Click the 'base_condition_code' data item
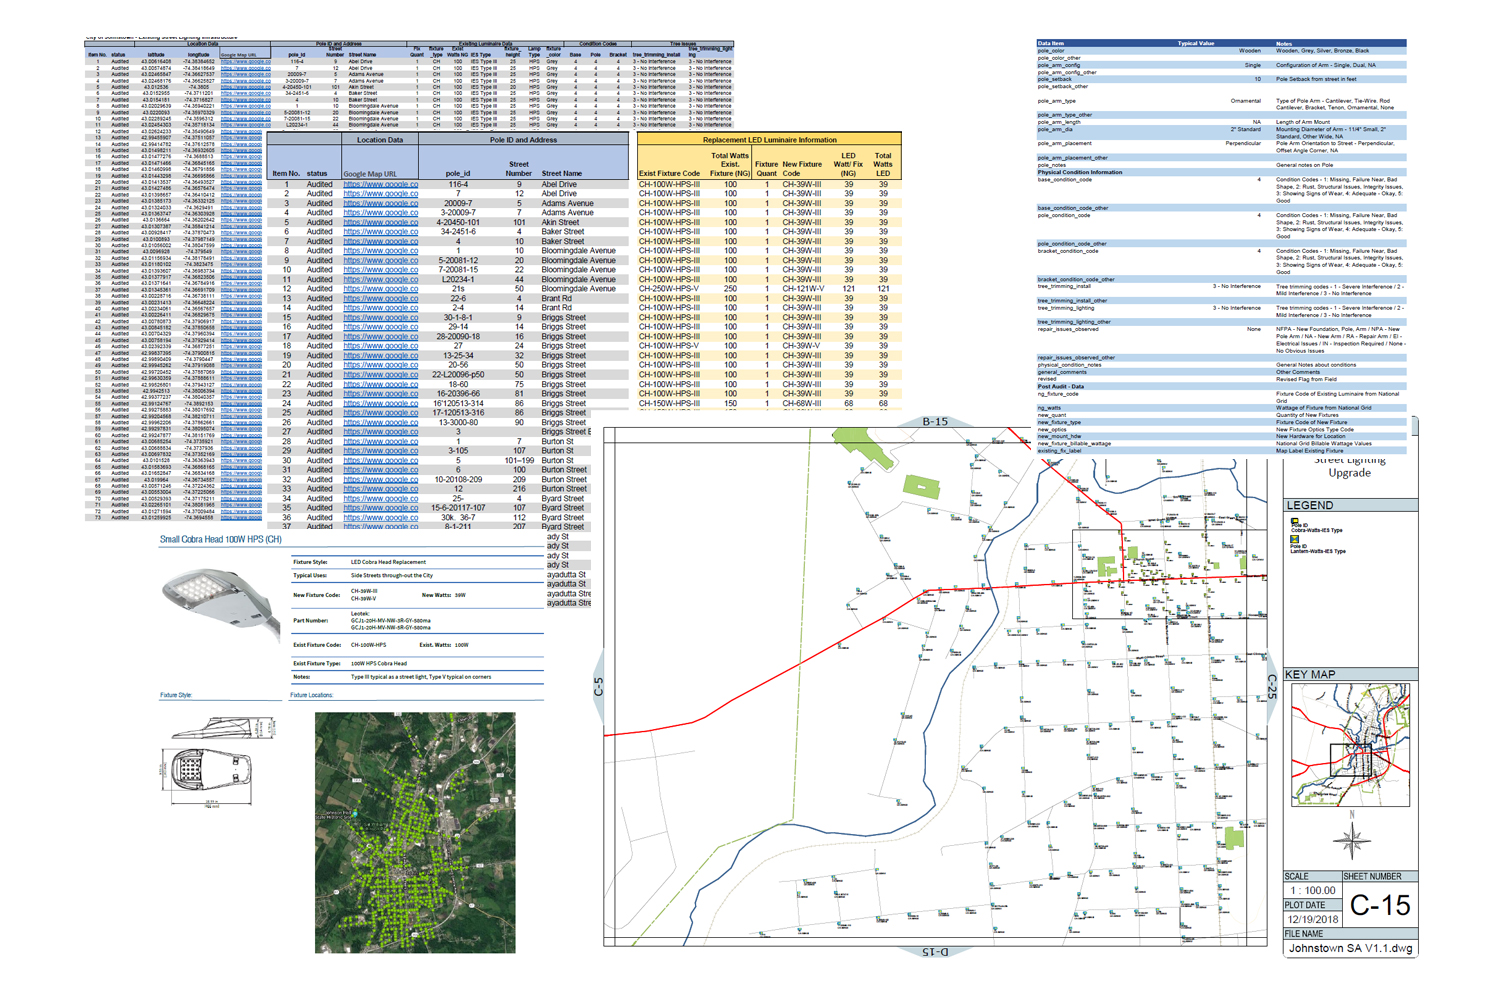The width and height of the screenshot is (1500, 1000). (x=1065, y=180)
